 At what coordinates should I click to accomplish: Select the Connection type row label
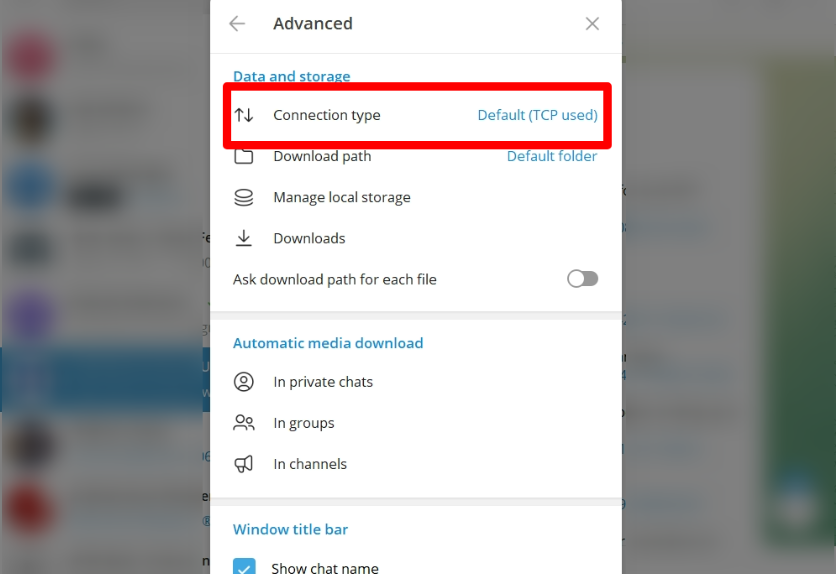click(x=327, y=115)
